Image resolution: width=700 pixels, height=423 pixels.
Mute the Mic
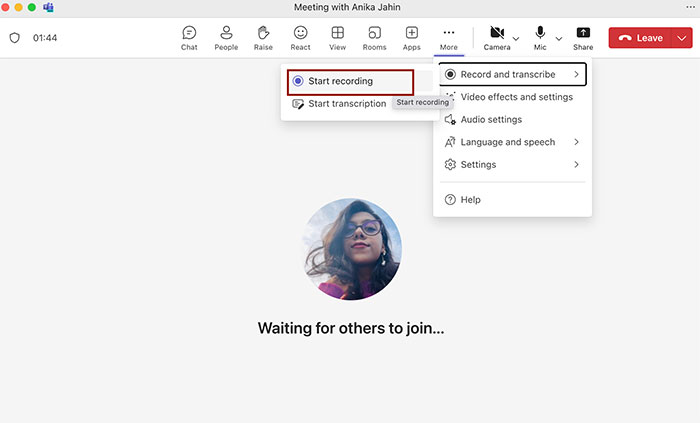click(x=540, y=37)
